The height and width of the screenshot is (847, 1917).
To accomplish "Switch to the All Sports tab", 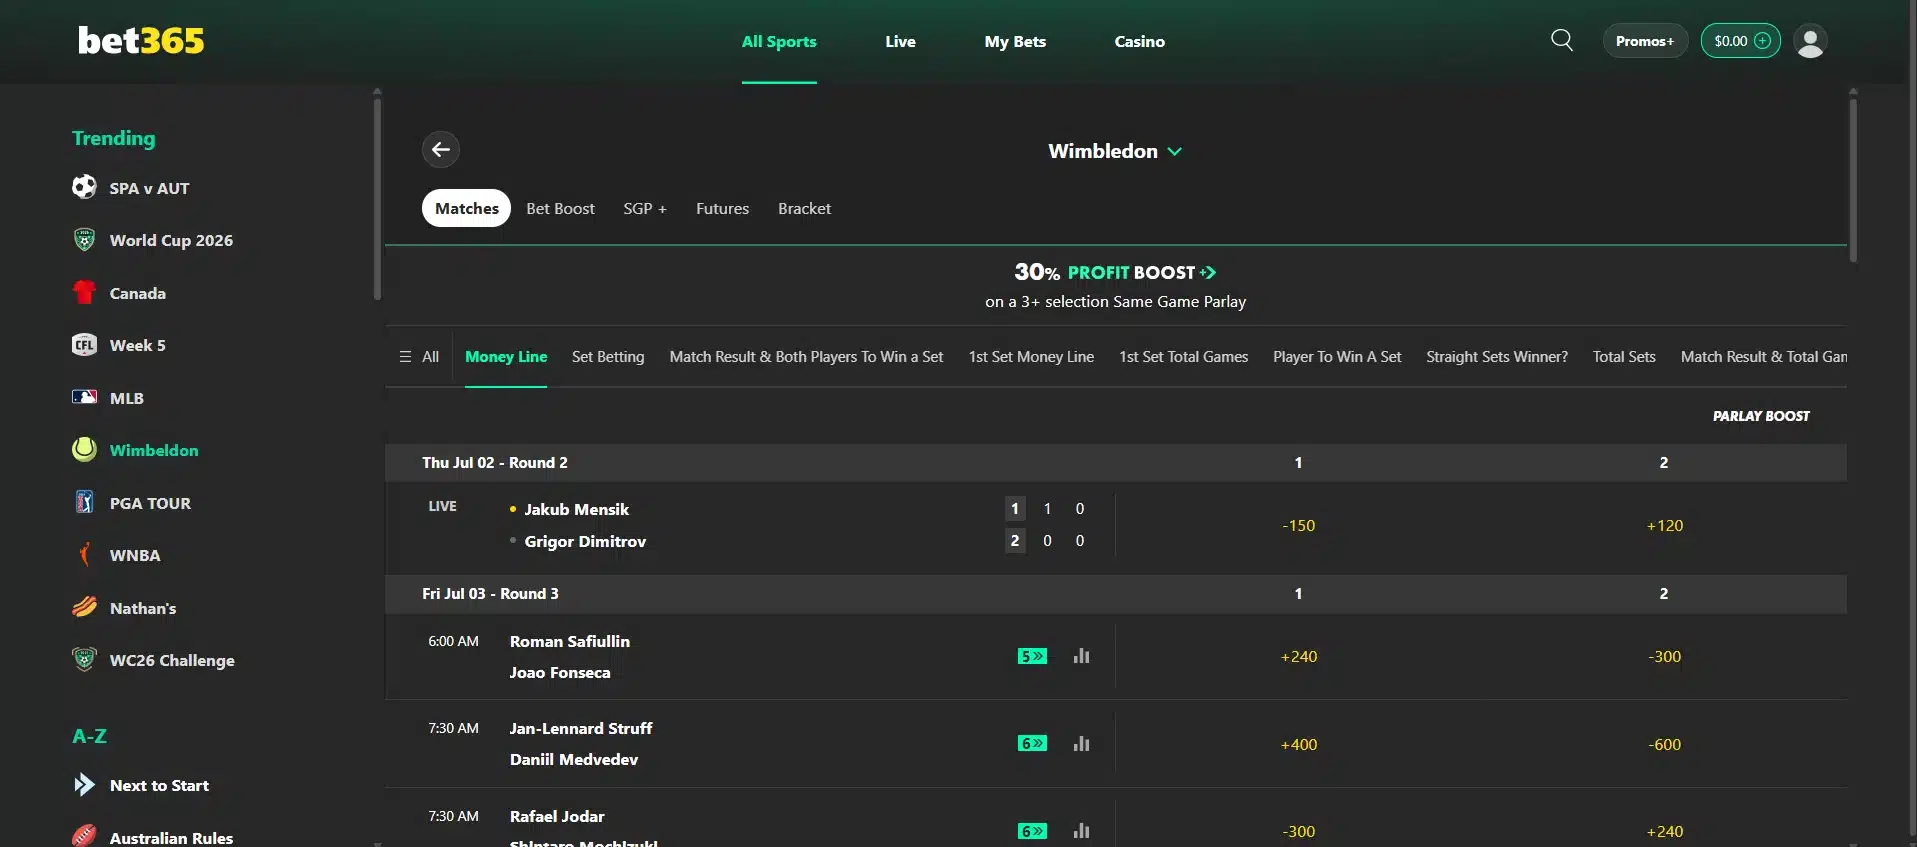I will click(x=779, y=41).
